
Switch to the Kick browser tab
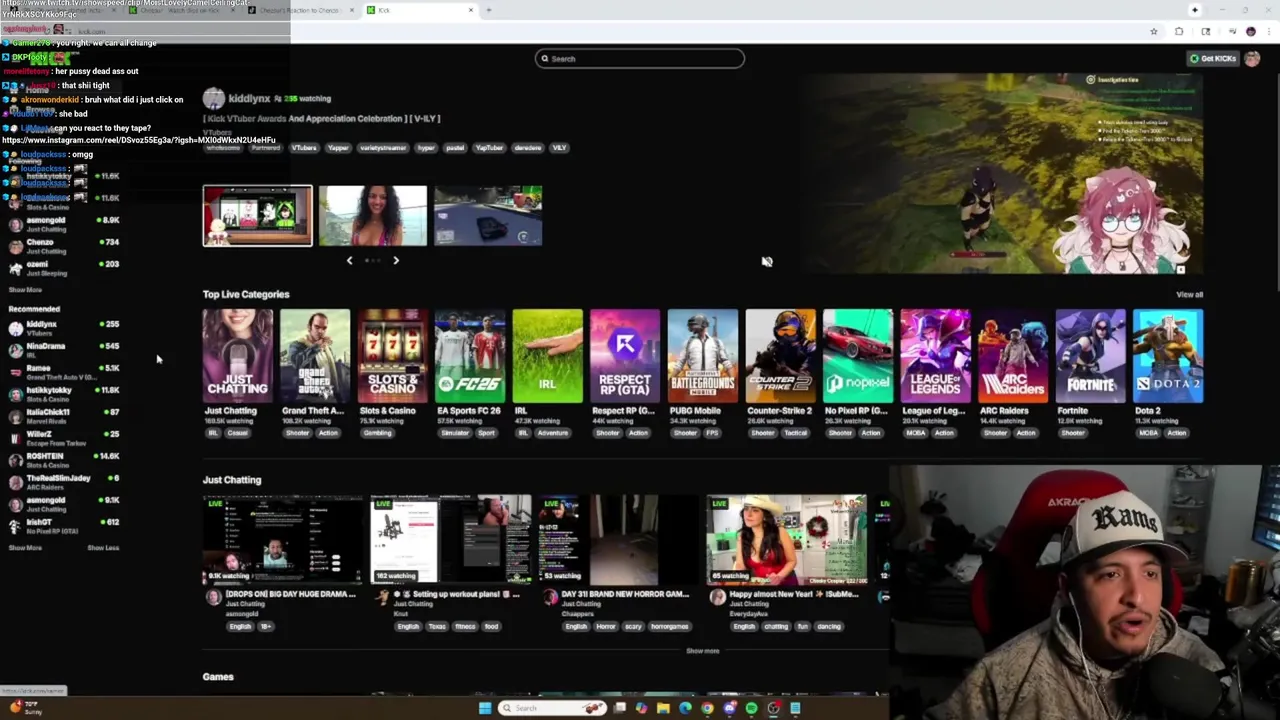(x=420, y=10)
